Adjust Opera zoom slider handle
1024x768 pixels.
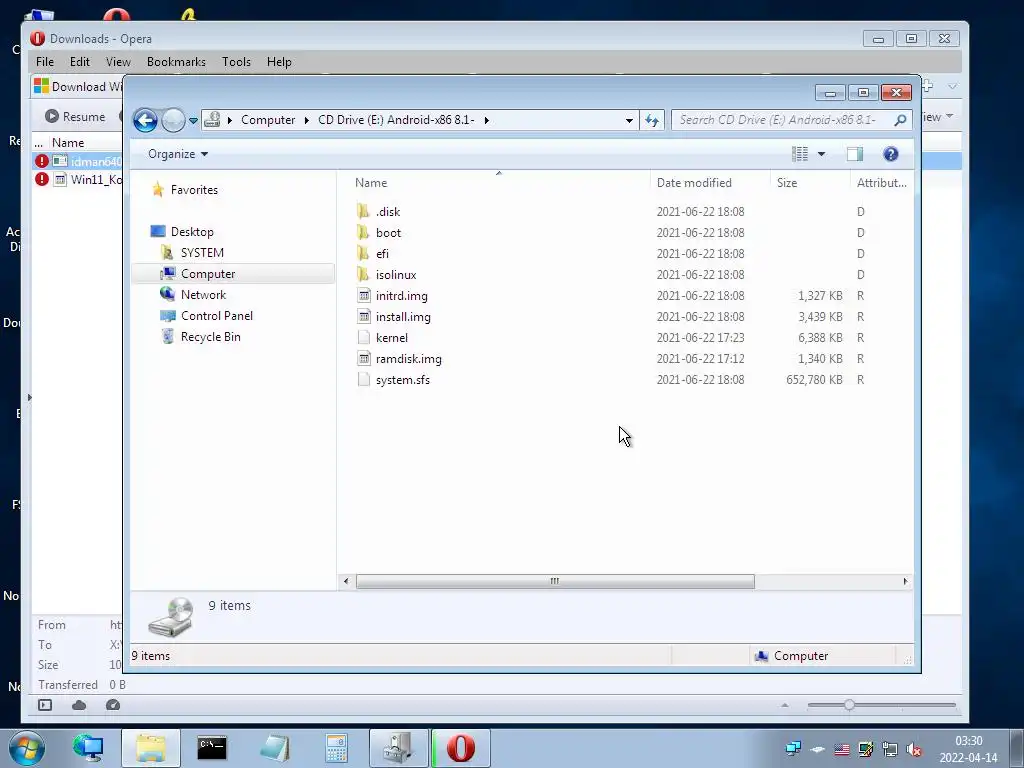click(x=849, y=705)
